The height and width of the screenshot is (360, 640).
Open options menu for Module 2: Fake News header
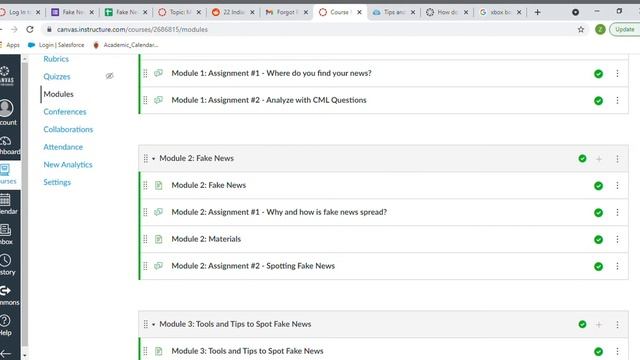[x=617, y=159]
